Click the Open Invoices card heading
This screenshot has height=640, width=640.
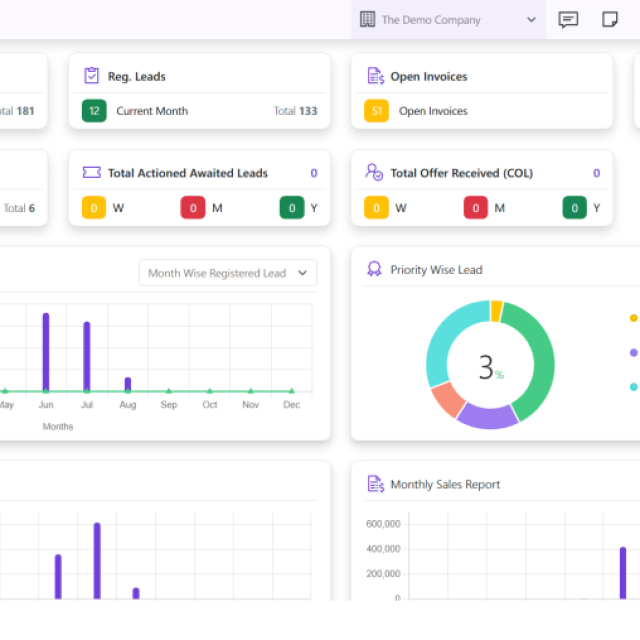coord(429,76)
